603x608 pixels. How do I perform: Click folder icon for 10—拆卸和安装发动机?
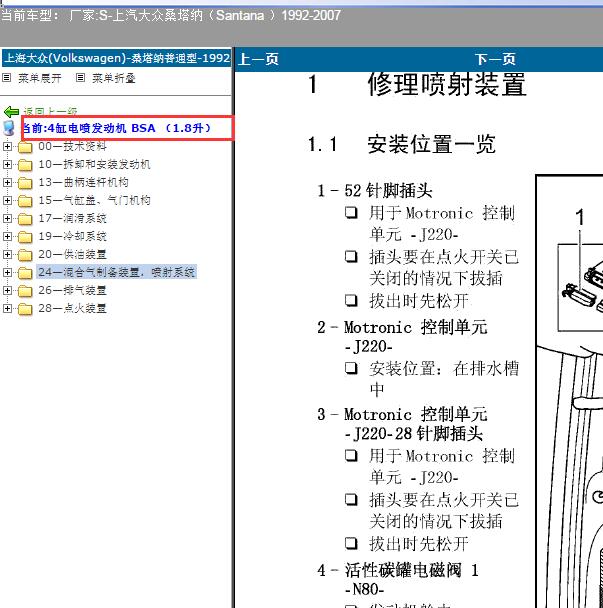click(25, 165)
